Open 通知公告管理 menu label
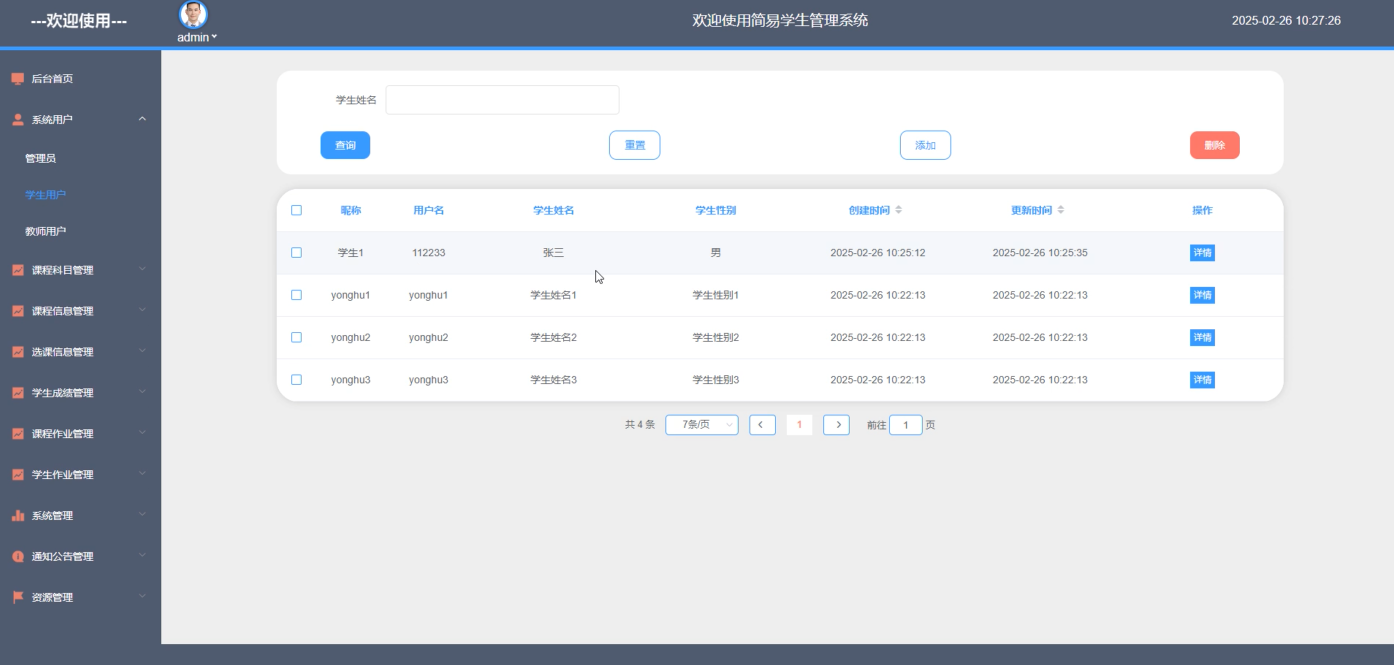Viewport: 1394px width, 665px height. [x=62, y=557]
